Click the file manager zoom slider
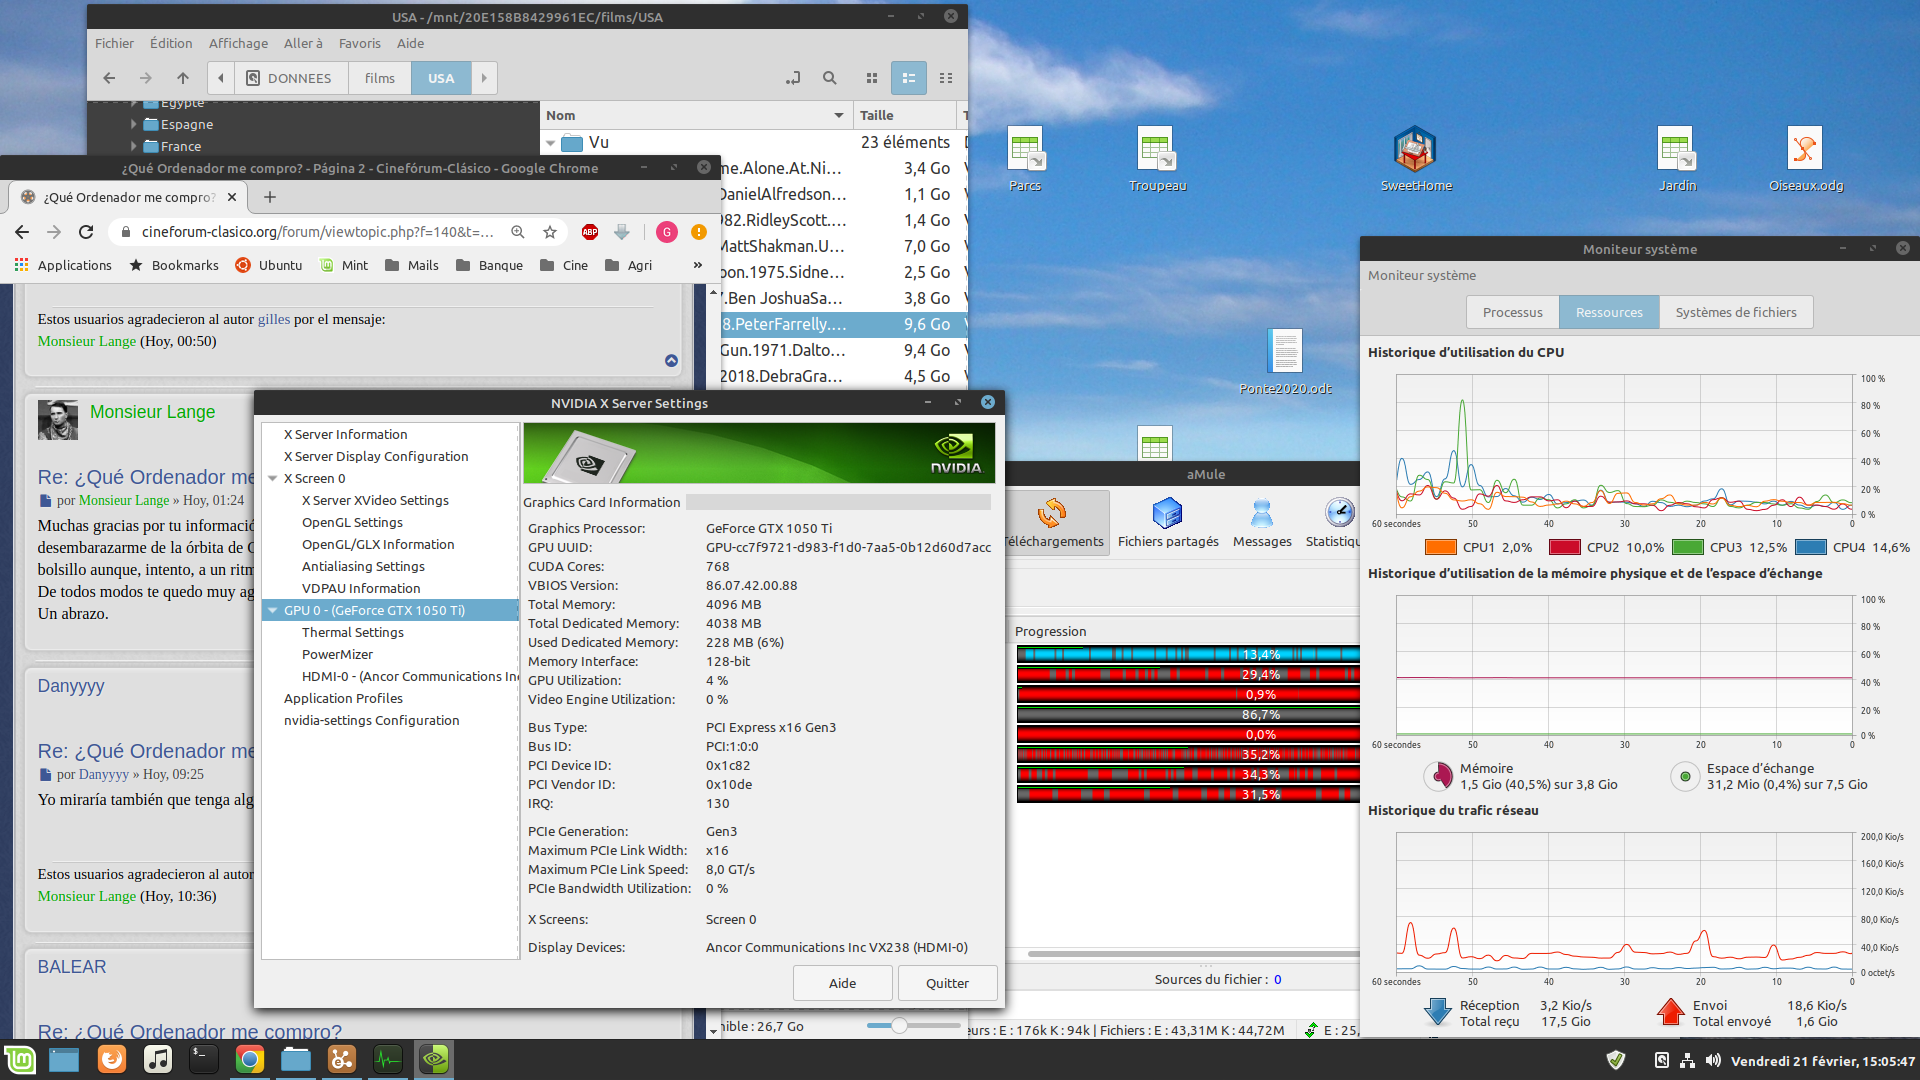Screen dimensions: 1920x1080 (899, 1026)
